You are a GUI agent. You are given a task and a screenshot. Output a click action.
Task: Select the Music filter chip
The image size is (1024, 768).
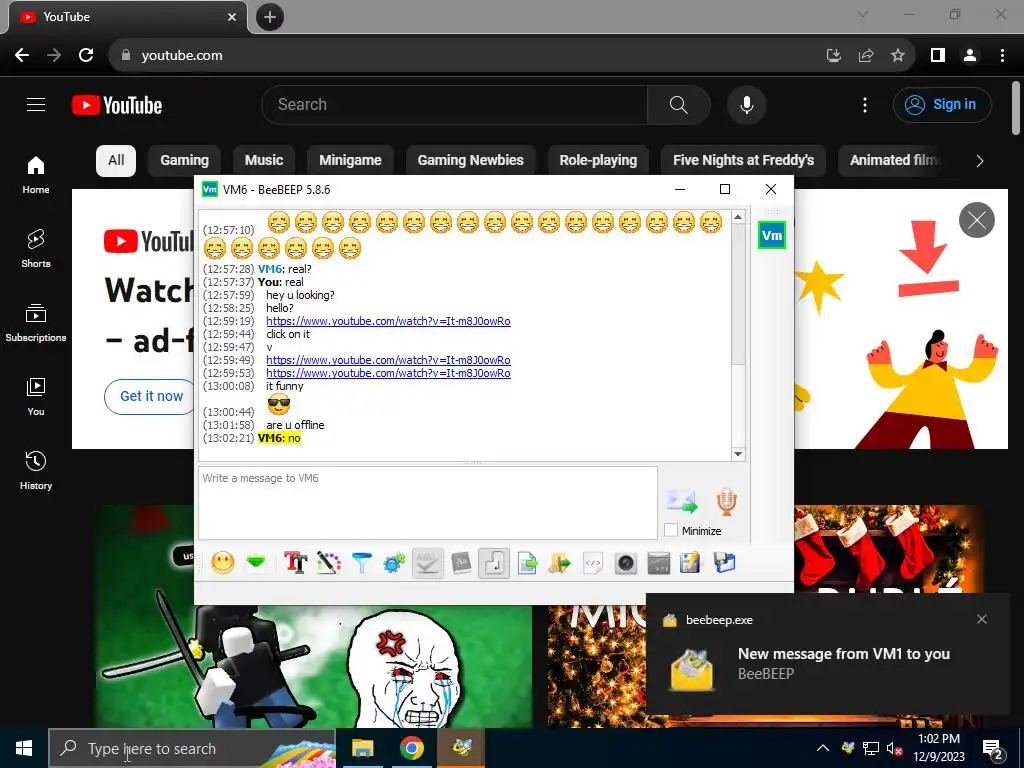(264, 161)
